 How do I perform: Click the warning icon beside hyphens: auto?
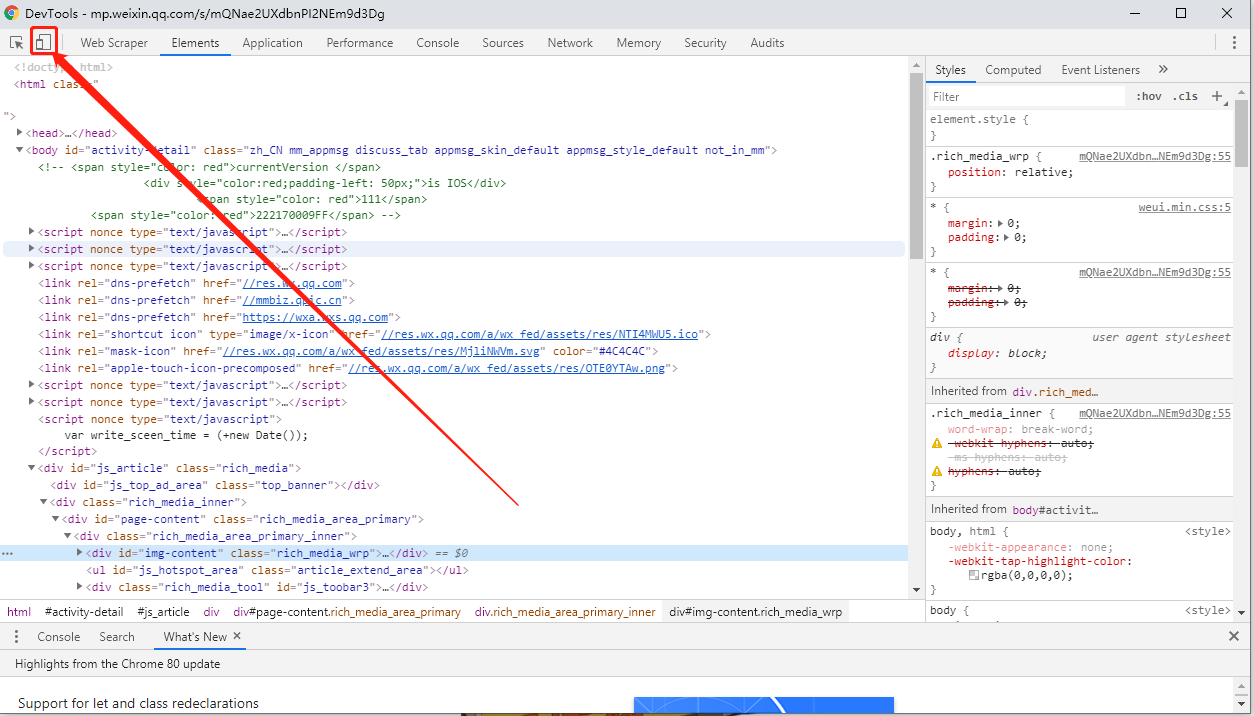click(937, 471)
